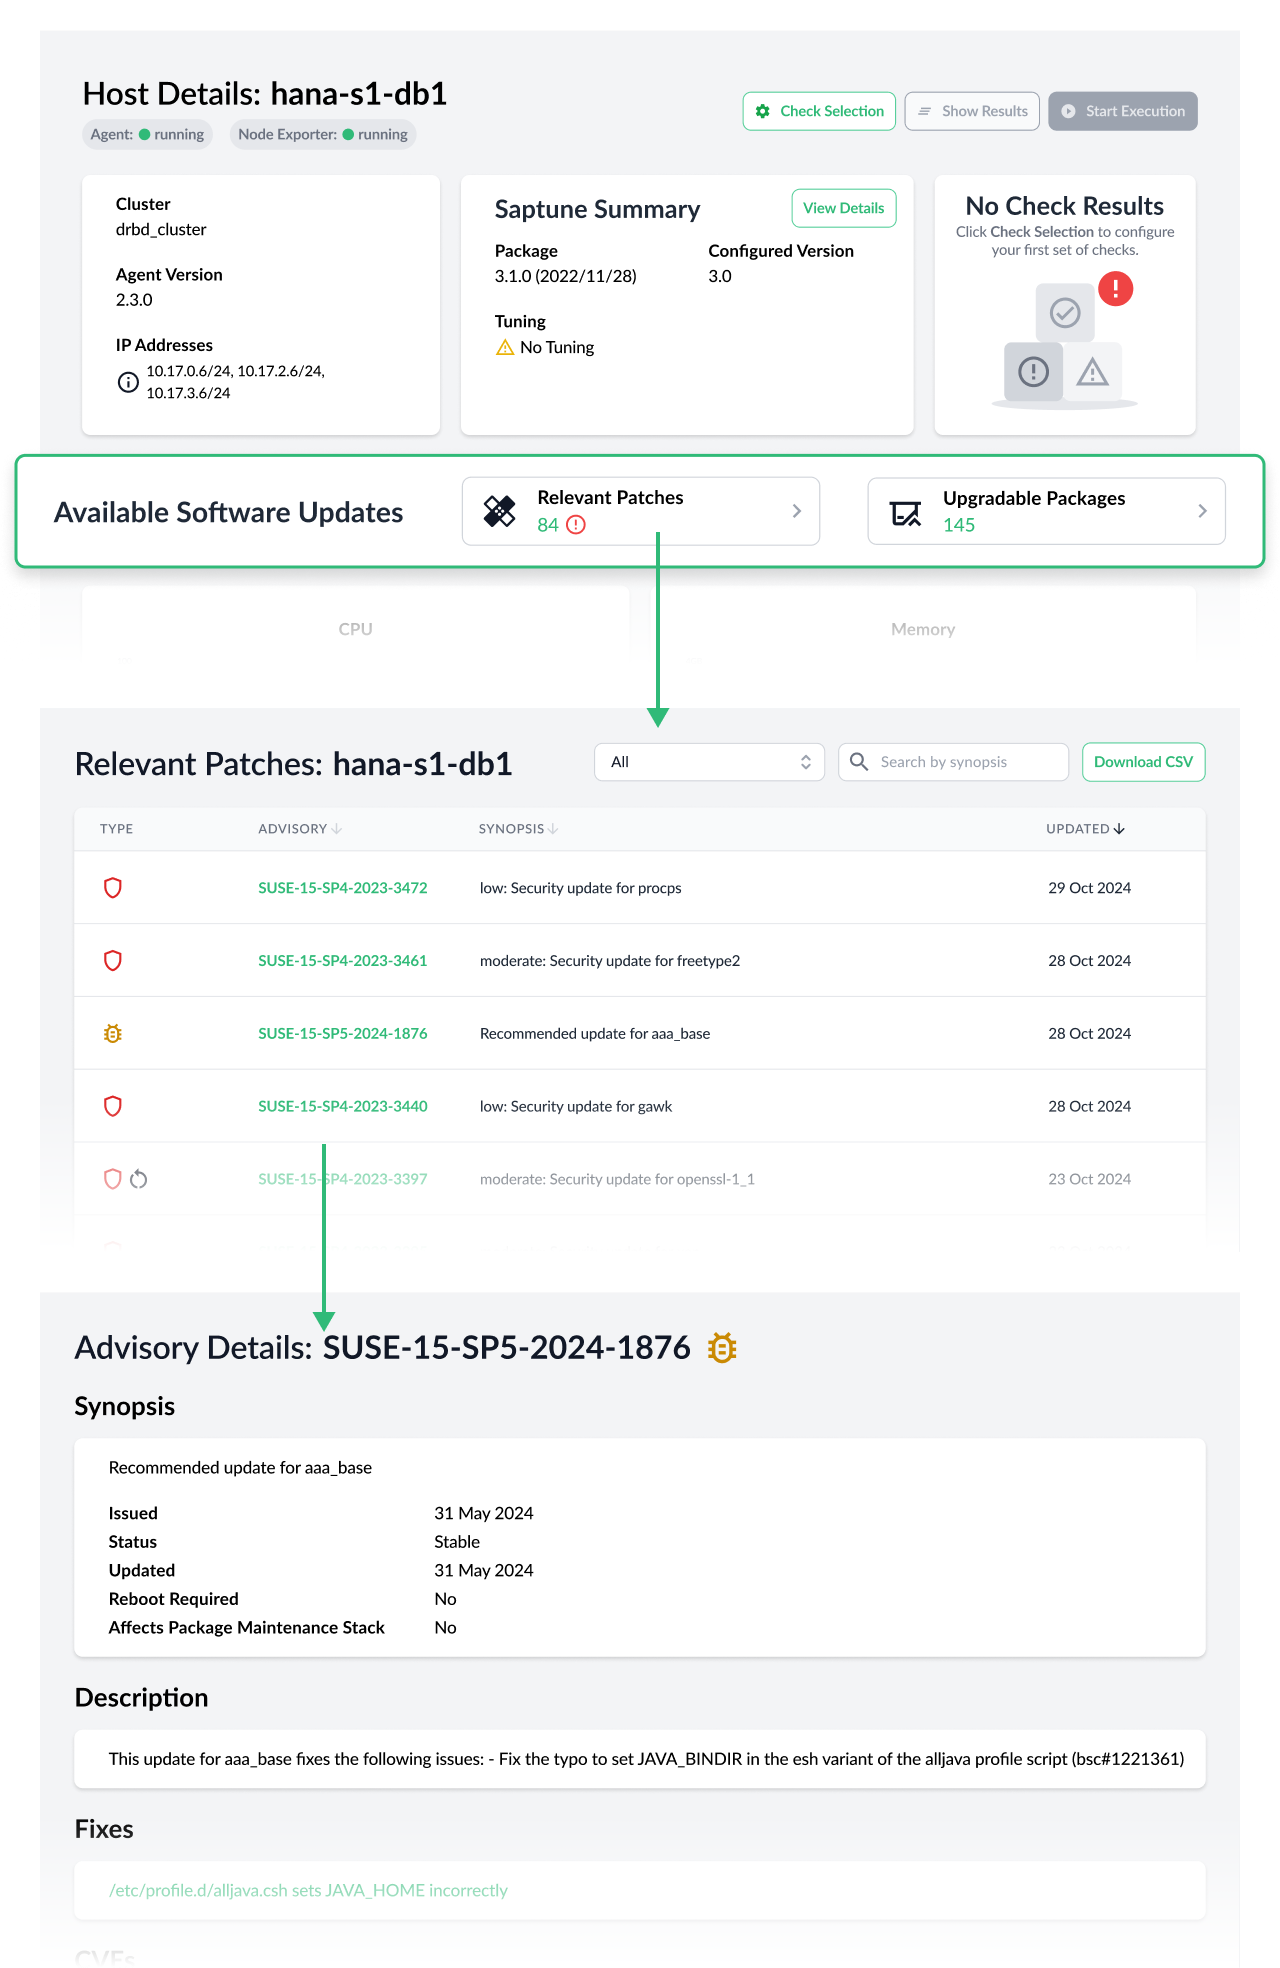
Task: Click bug icon beside Advisory Details title
Action: 722,1348
